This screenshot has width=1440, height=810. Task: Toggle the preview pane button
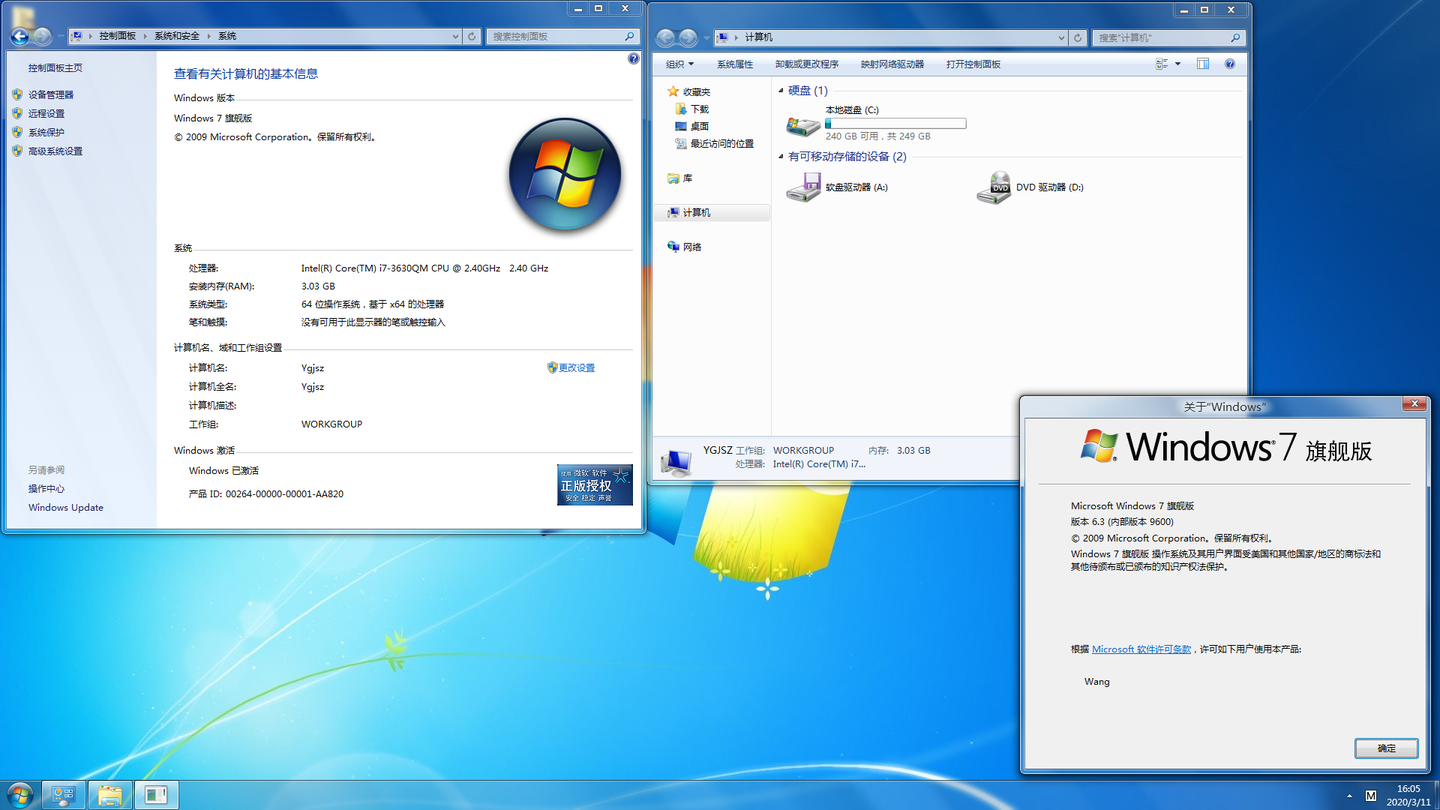click(1203, 64)
